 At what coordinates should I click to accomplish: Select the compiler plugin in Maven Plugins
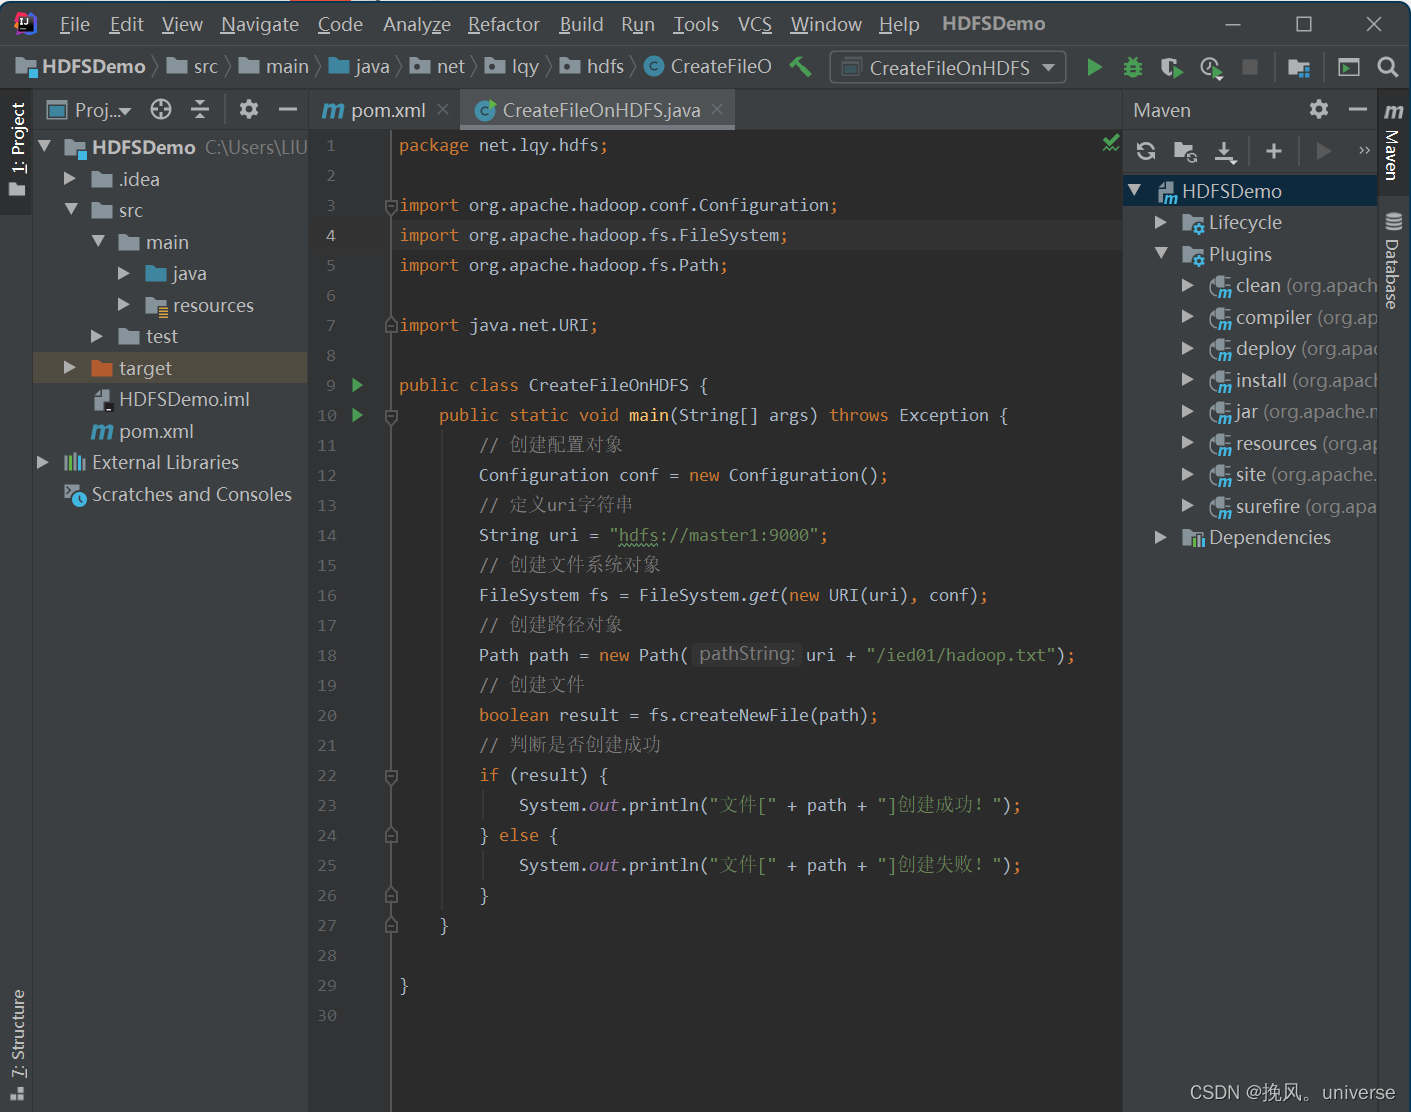1273,317
